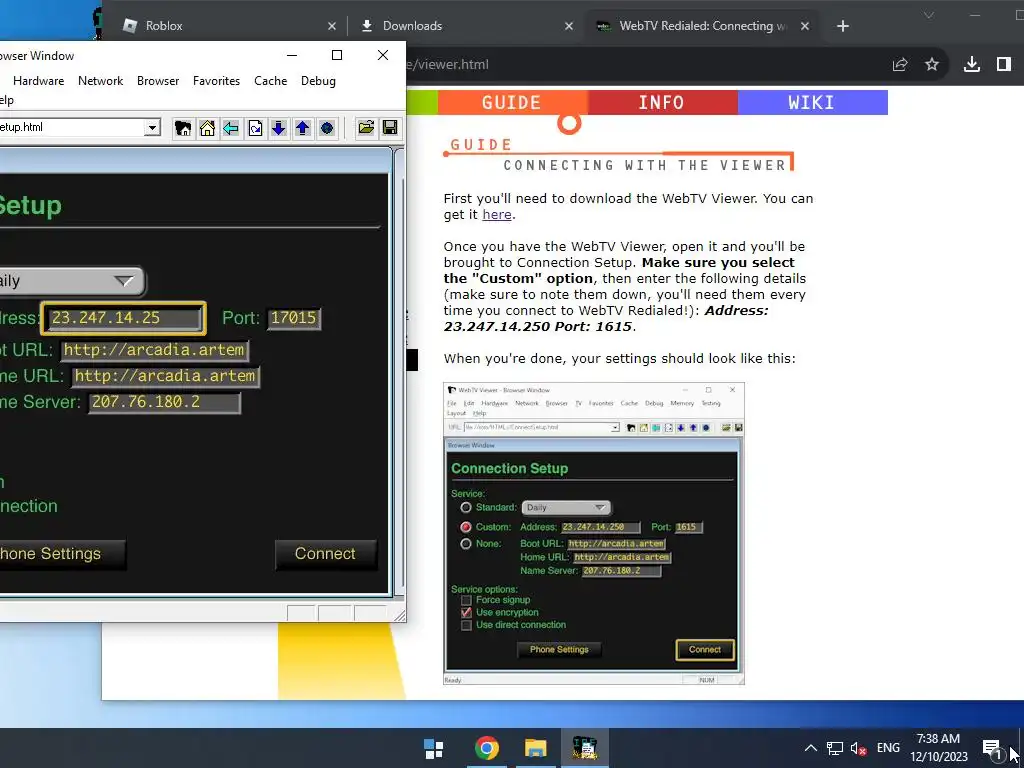1024x768 pixels.
Task: Click the network icon in system tray
Action: [x=835, y=748]
